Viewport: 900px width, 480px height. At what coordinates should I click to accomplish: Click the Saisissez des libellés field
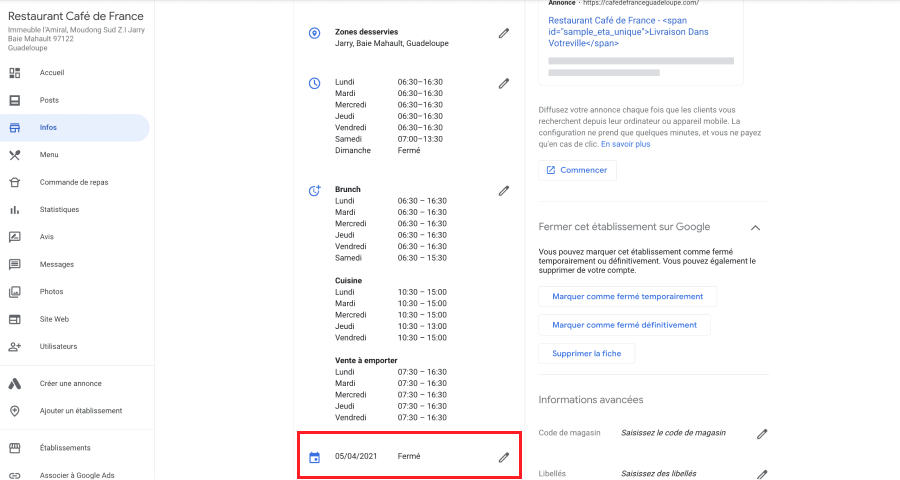659,474
